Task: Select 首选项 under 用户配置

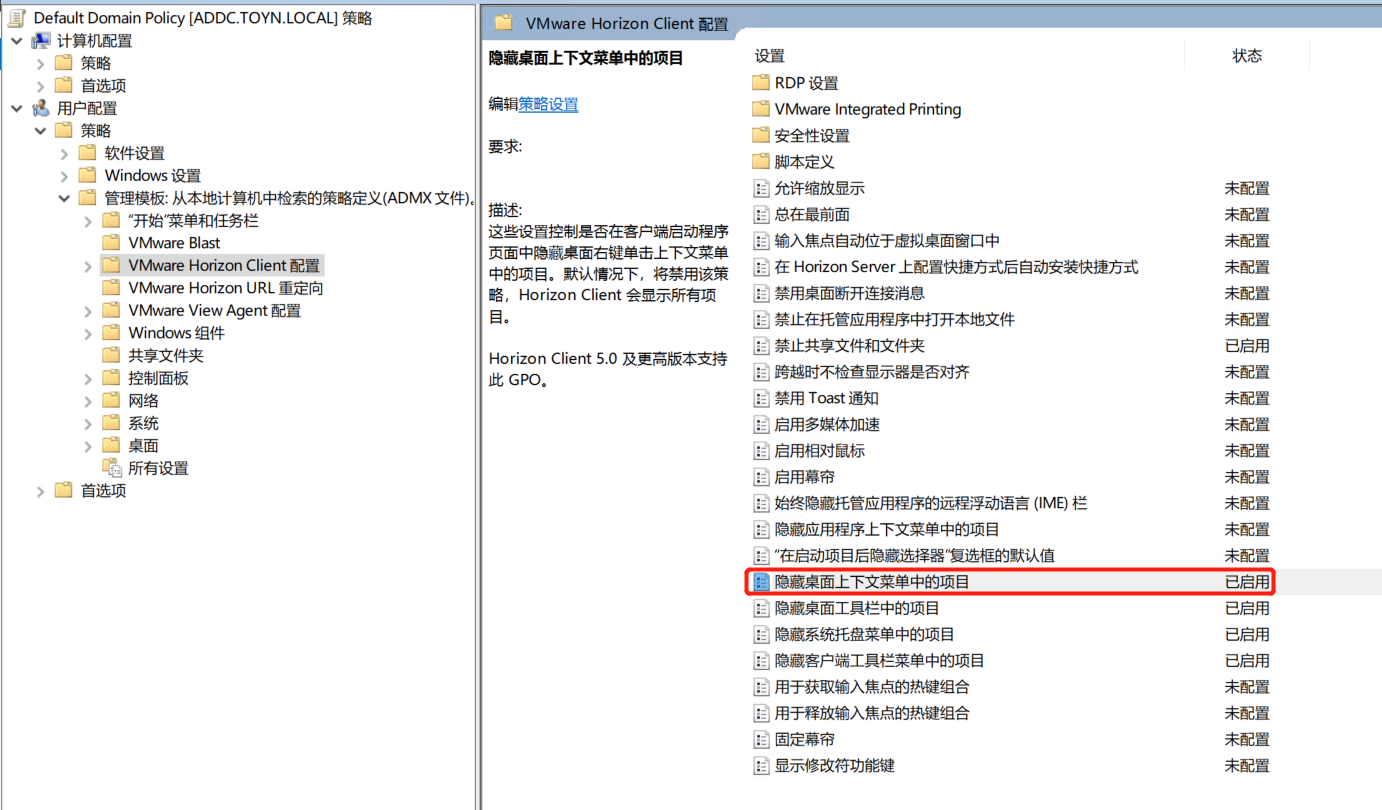Action: tap(103, 491)
